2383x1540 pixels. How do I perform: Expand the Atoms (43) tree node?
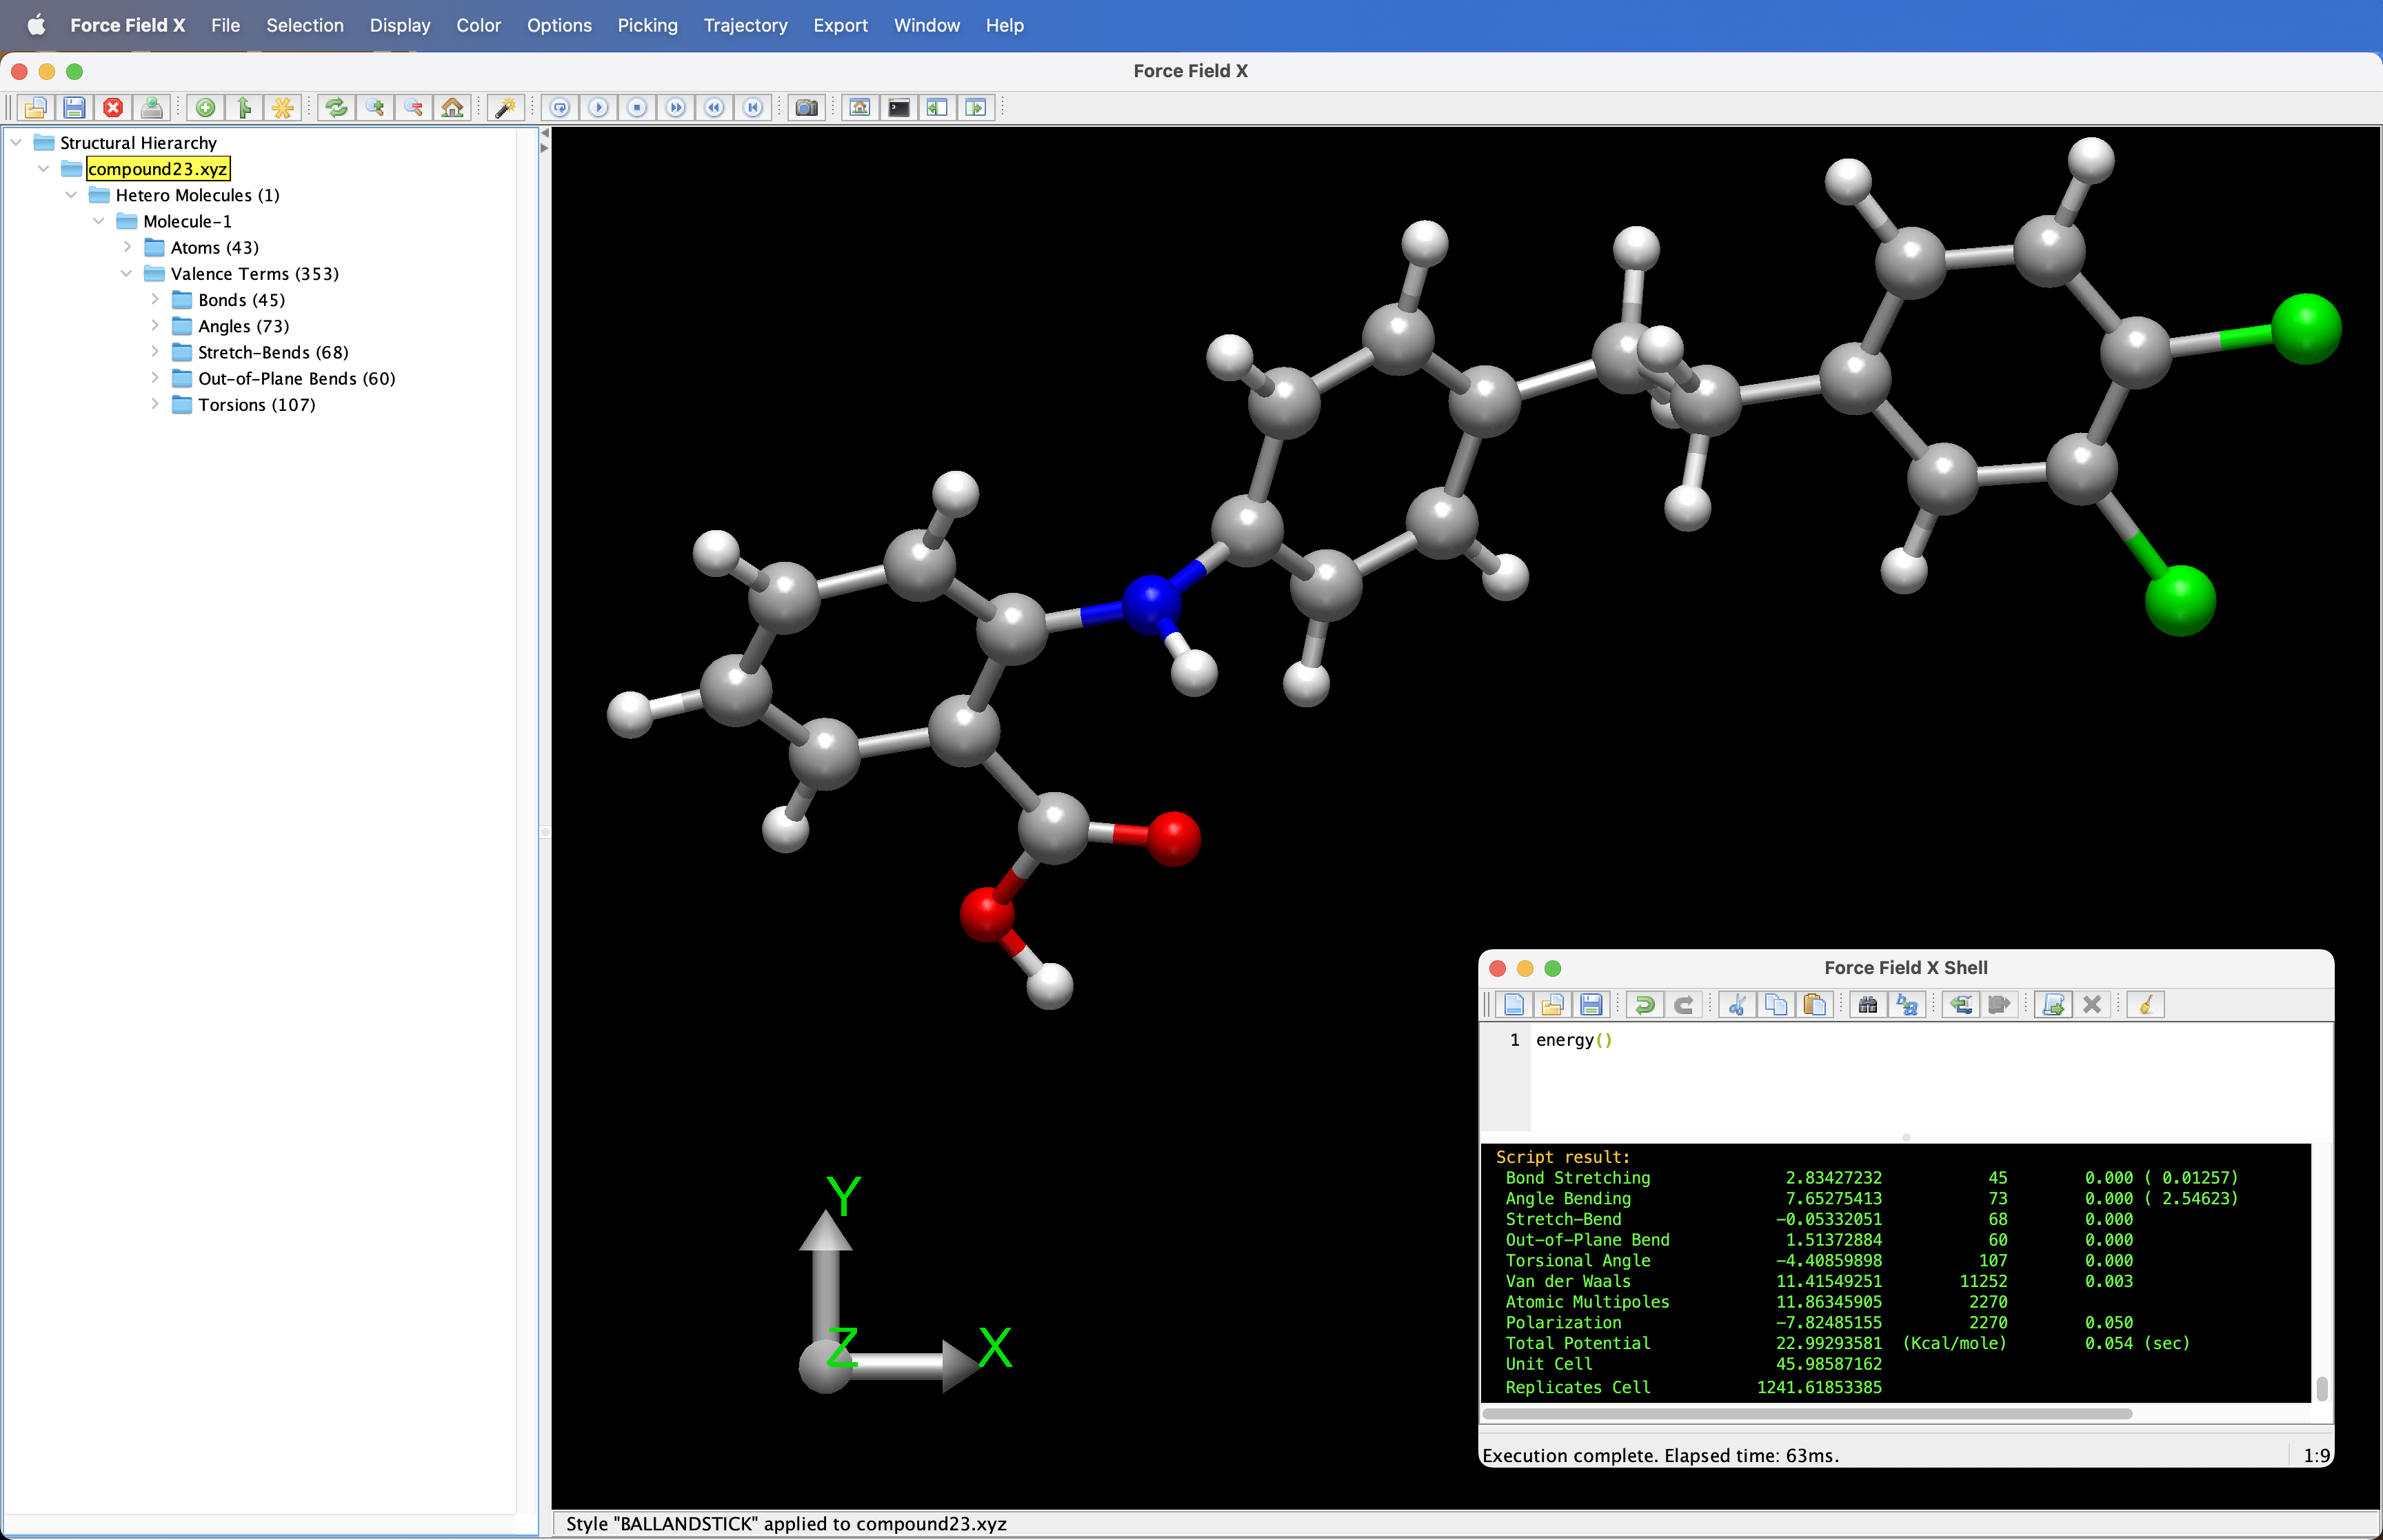click(x=127, y=247)
